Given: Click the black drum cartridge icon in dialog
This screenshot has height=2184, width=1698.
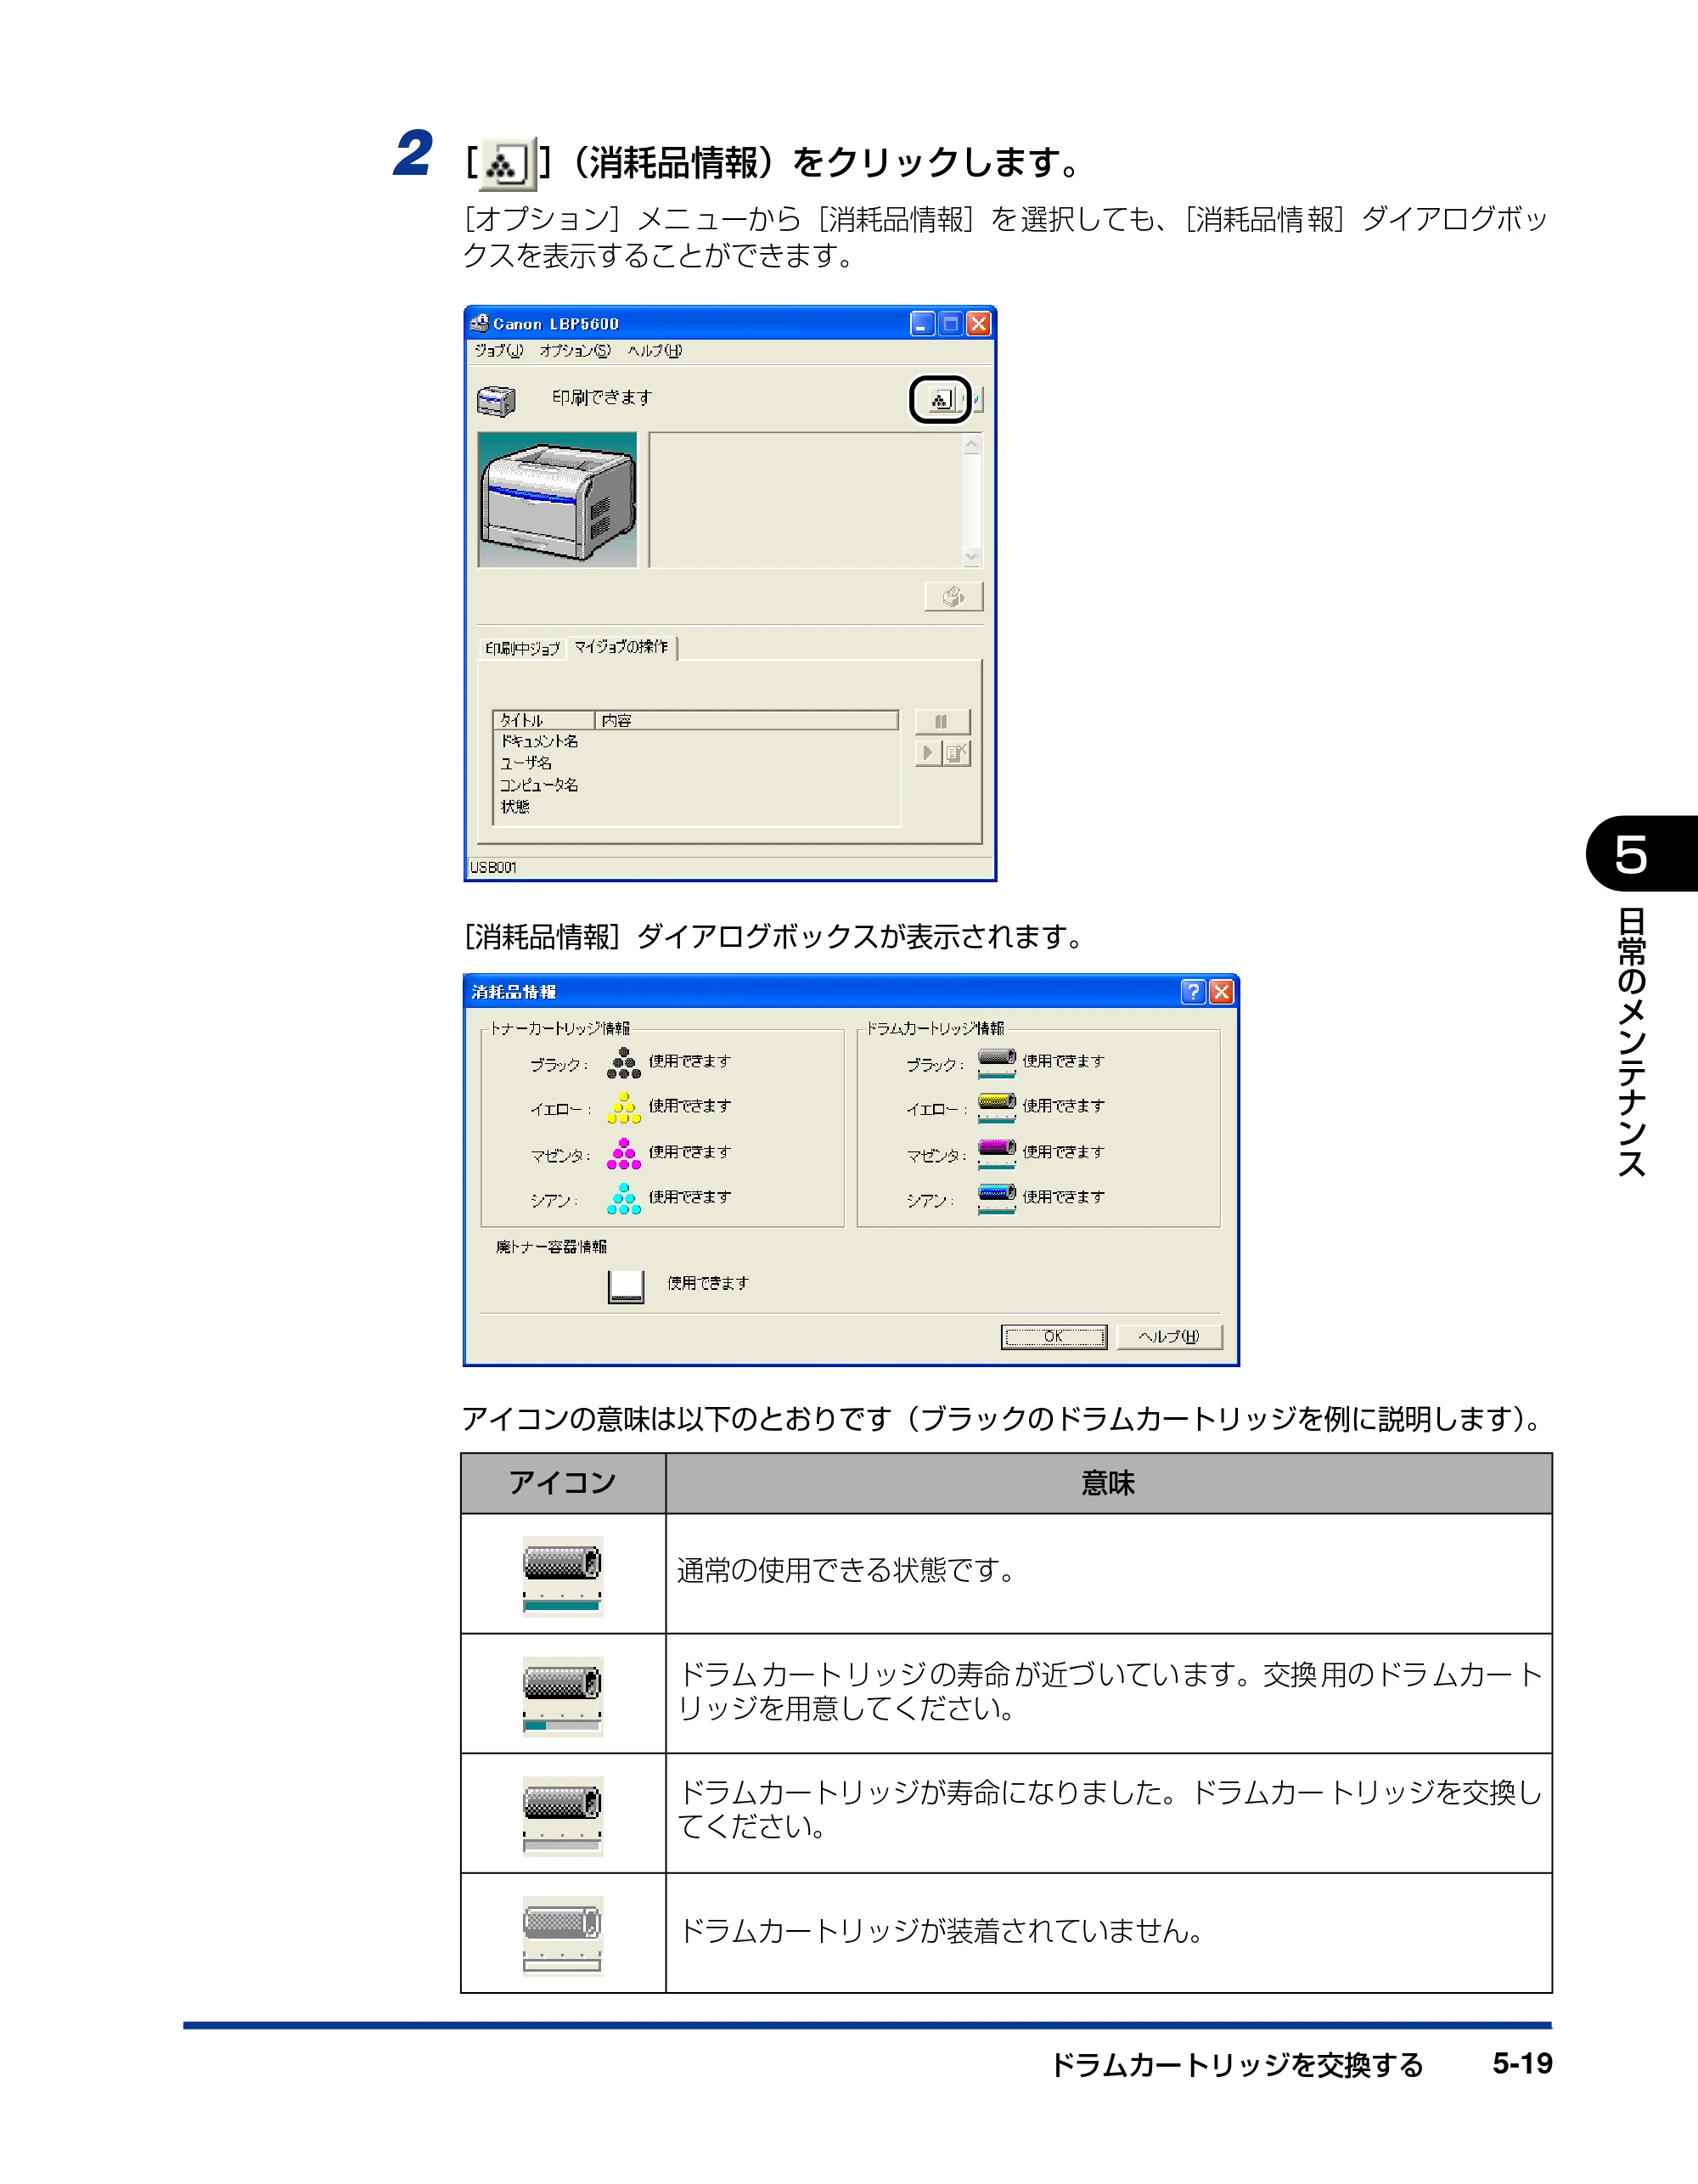Looking at the screenshot, I should 997,1063.
